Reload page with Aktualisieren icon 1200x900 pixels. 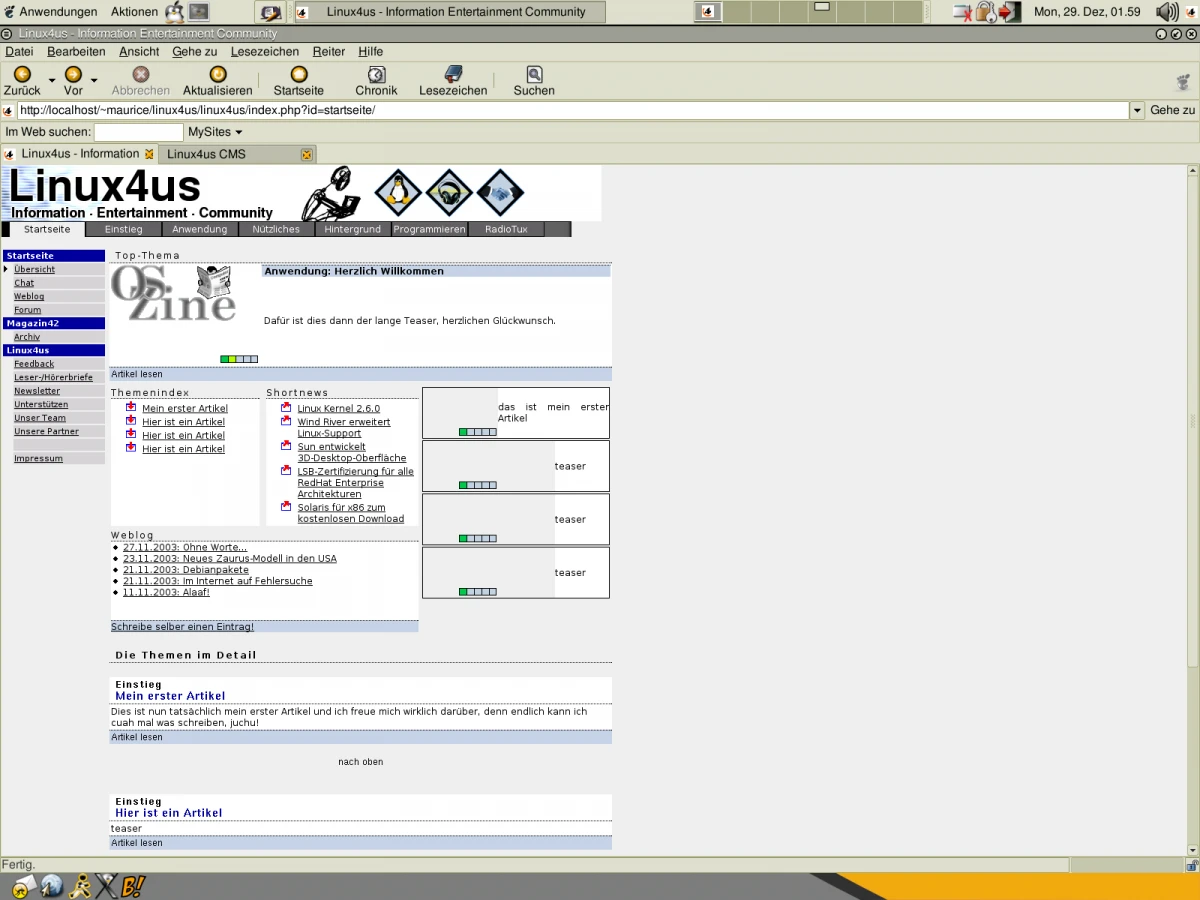tap(218, 74)
